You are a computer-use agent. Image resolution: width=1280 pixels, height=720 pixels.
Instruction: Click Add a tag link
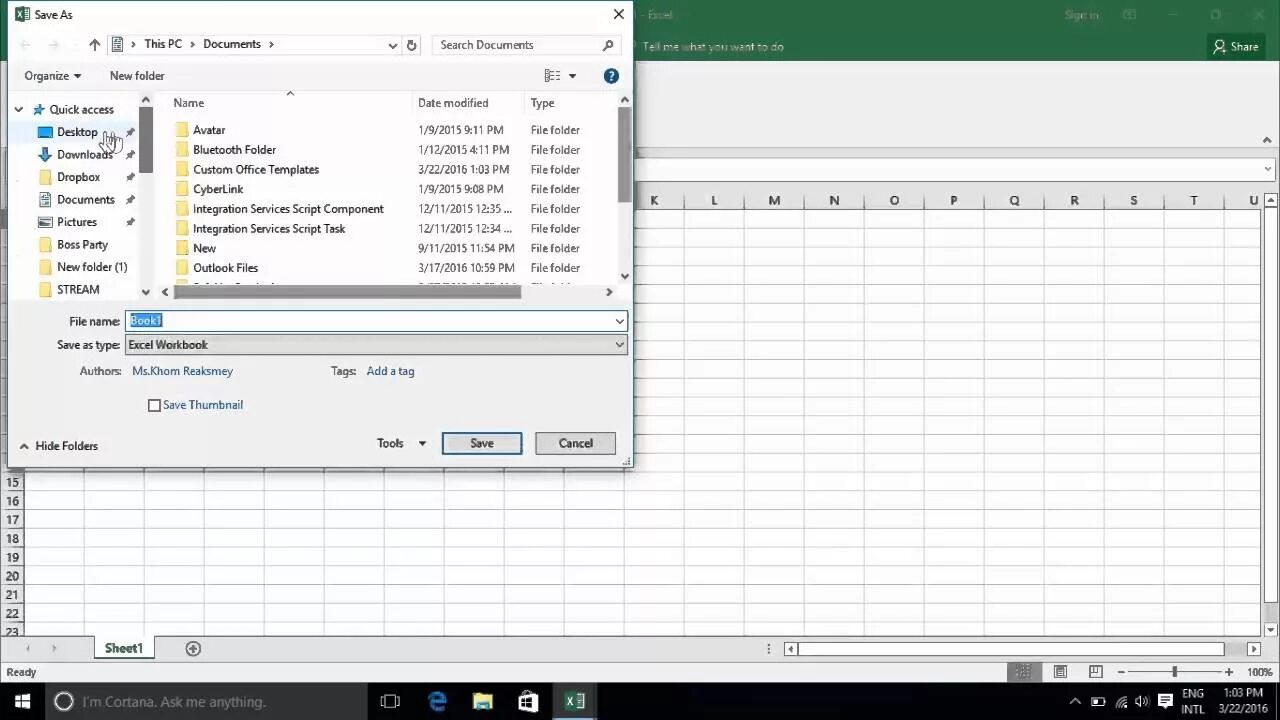coord(390,371)
